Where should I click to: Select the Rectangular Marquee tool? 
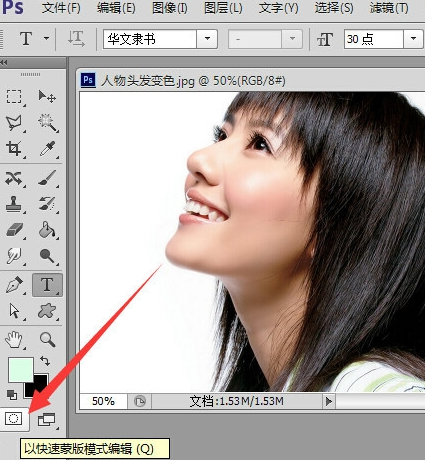14,97
